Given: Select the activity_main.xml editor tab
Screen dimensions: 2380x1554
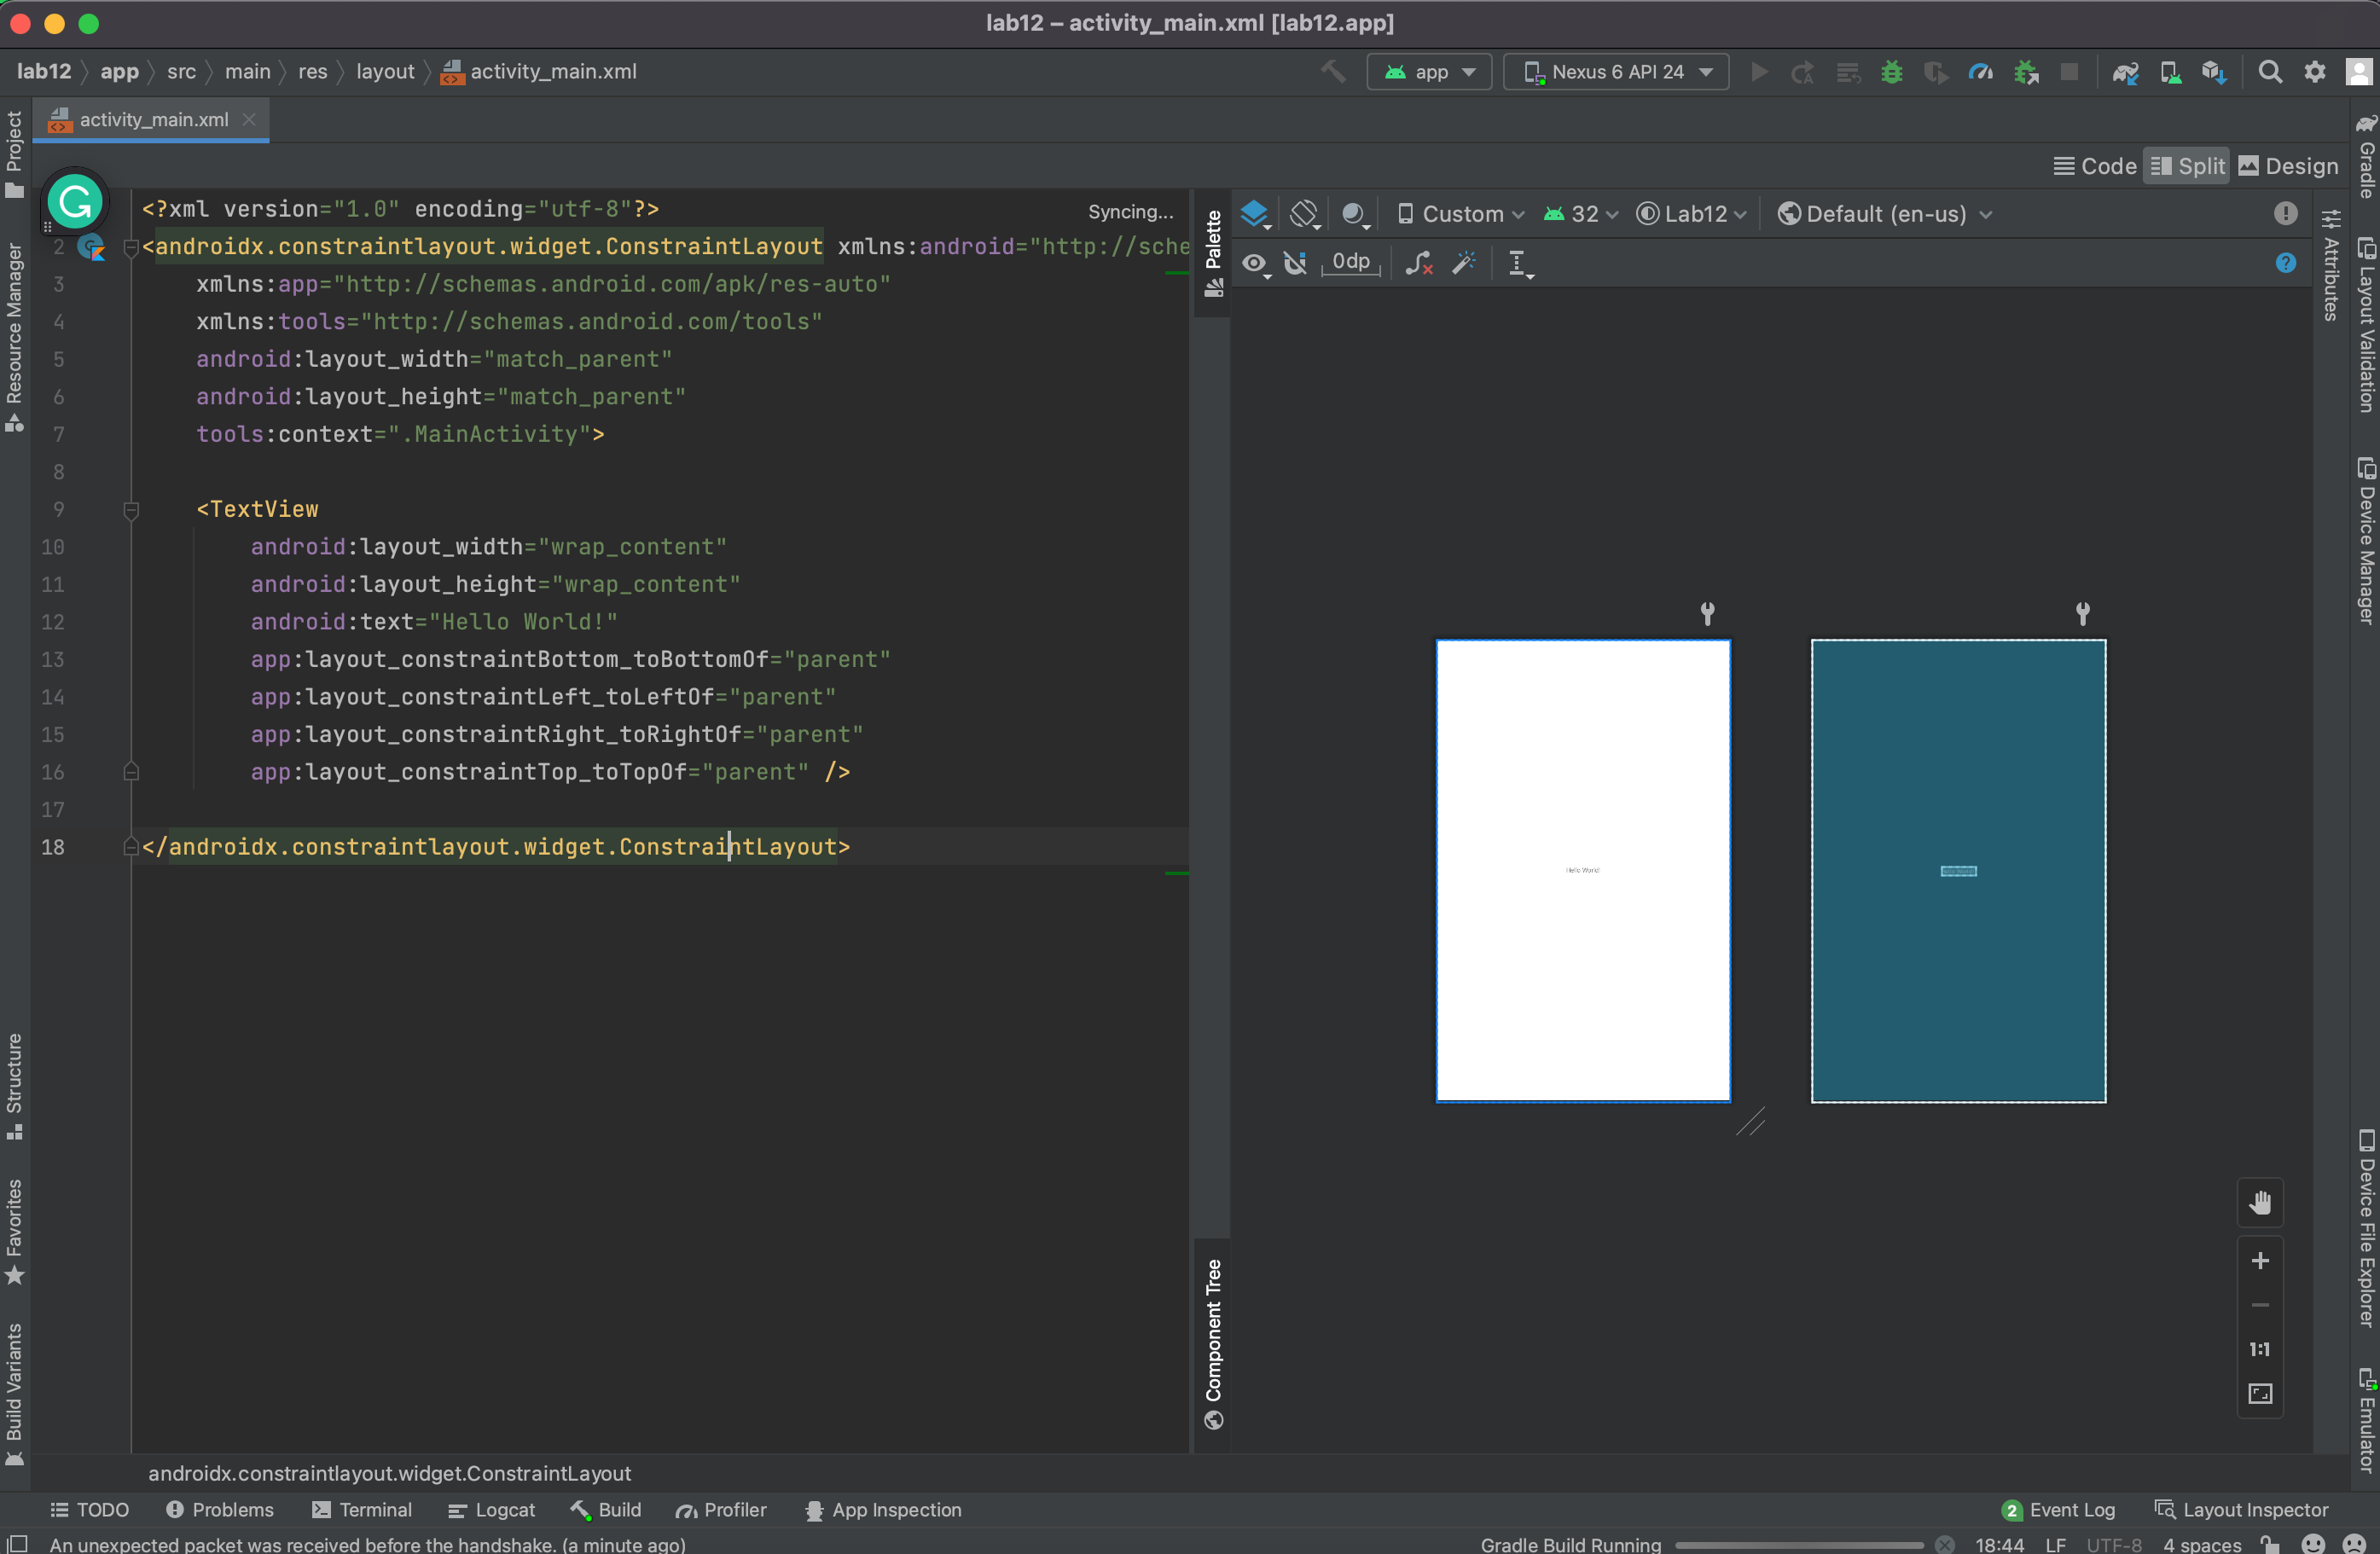Looking at the screenshot, I should click(x=152, y=120).
